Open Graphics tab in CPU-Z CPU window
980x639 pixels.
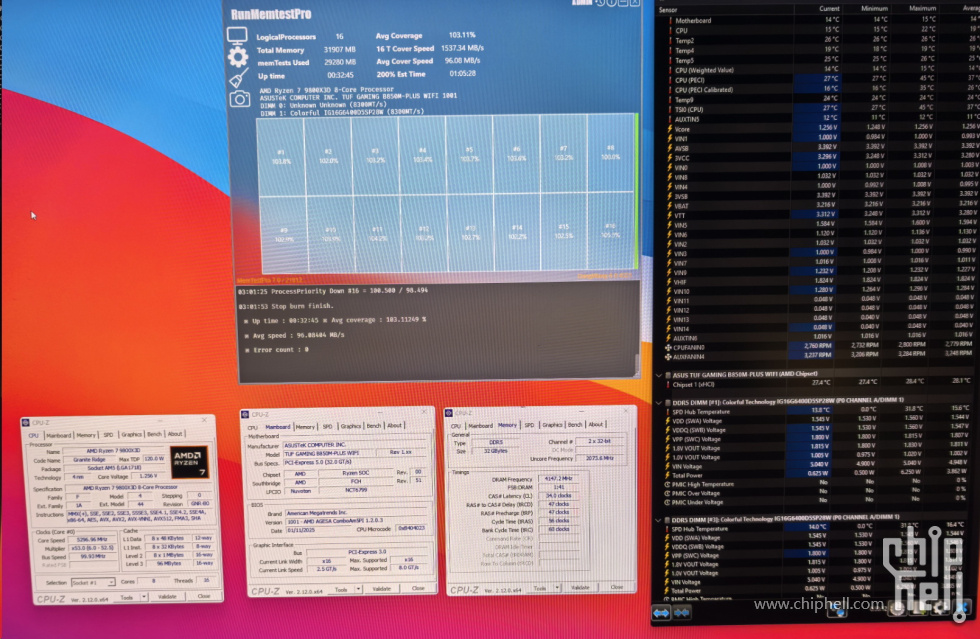click(x=131, y=434)
